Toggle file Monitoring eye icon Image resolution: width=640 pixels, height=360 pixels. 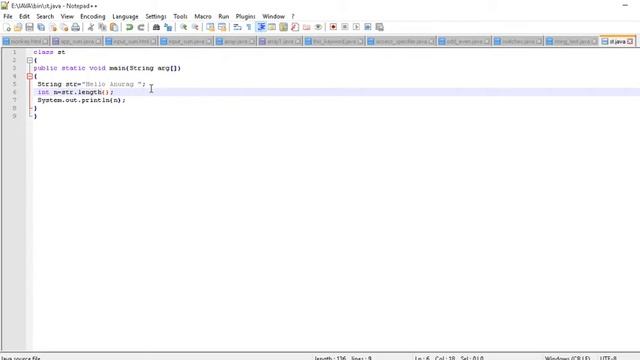pyautogui.click(x=318, y=27)
